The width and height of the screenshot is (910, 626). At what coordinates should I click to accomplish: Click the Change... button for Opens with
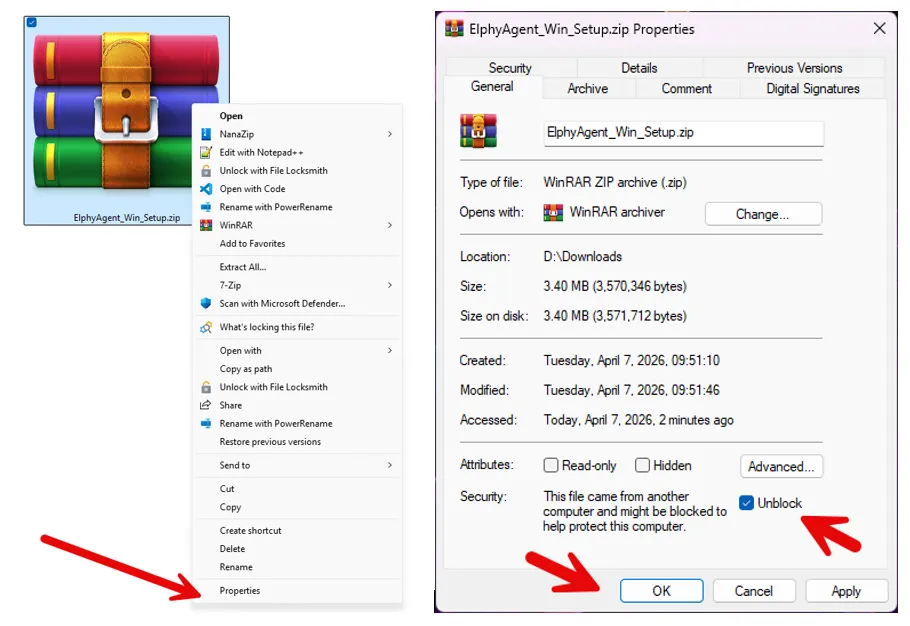pos(763,214)
